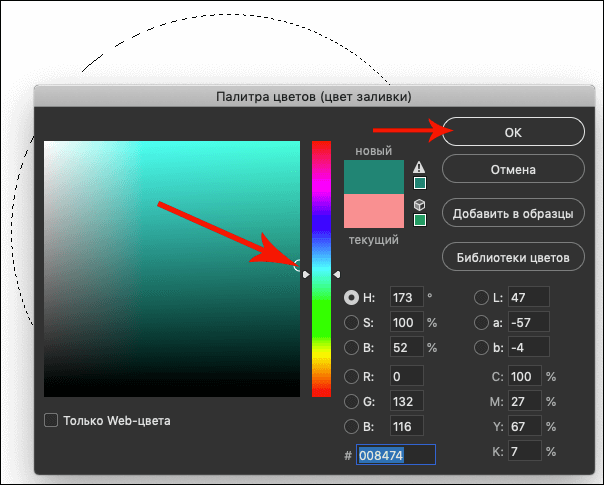The width and height of the screenshot is (604, 485).
Task: Click the left hue slider arrow handle
Action: pos(306,274)
